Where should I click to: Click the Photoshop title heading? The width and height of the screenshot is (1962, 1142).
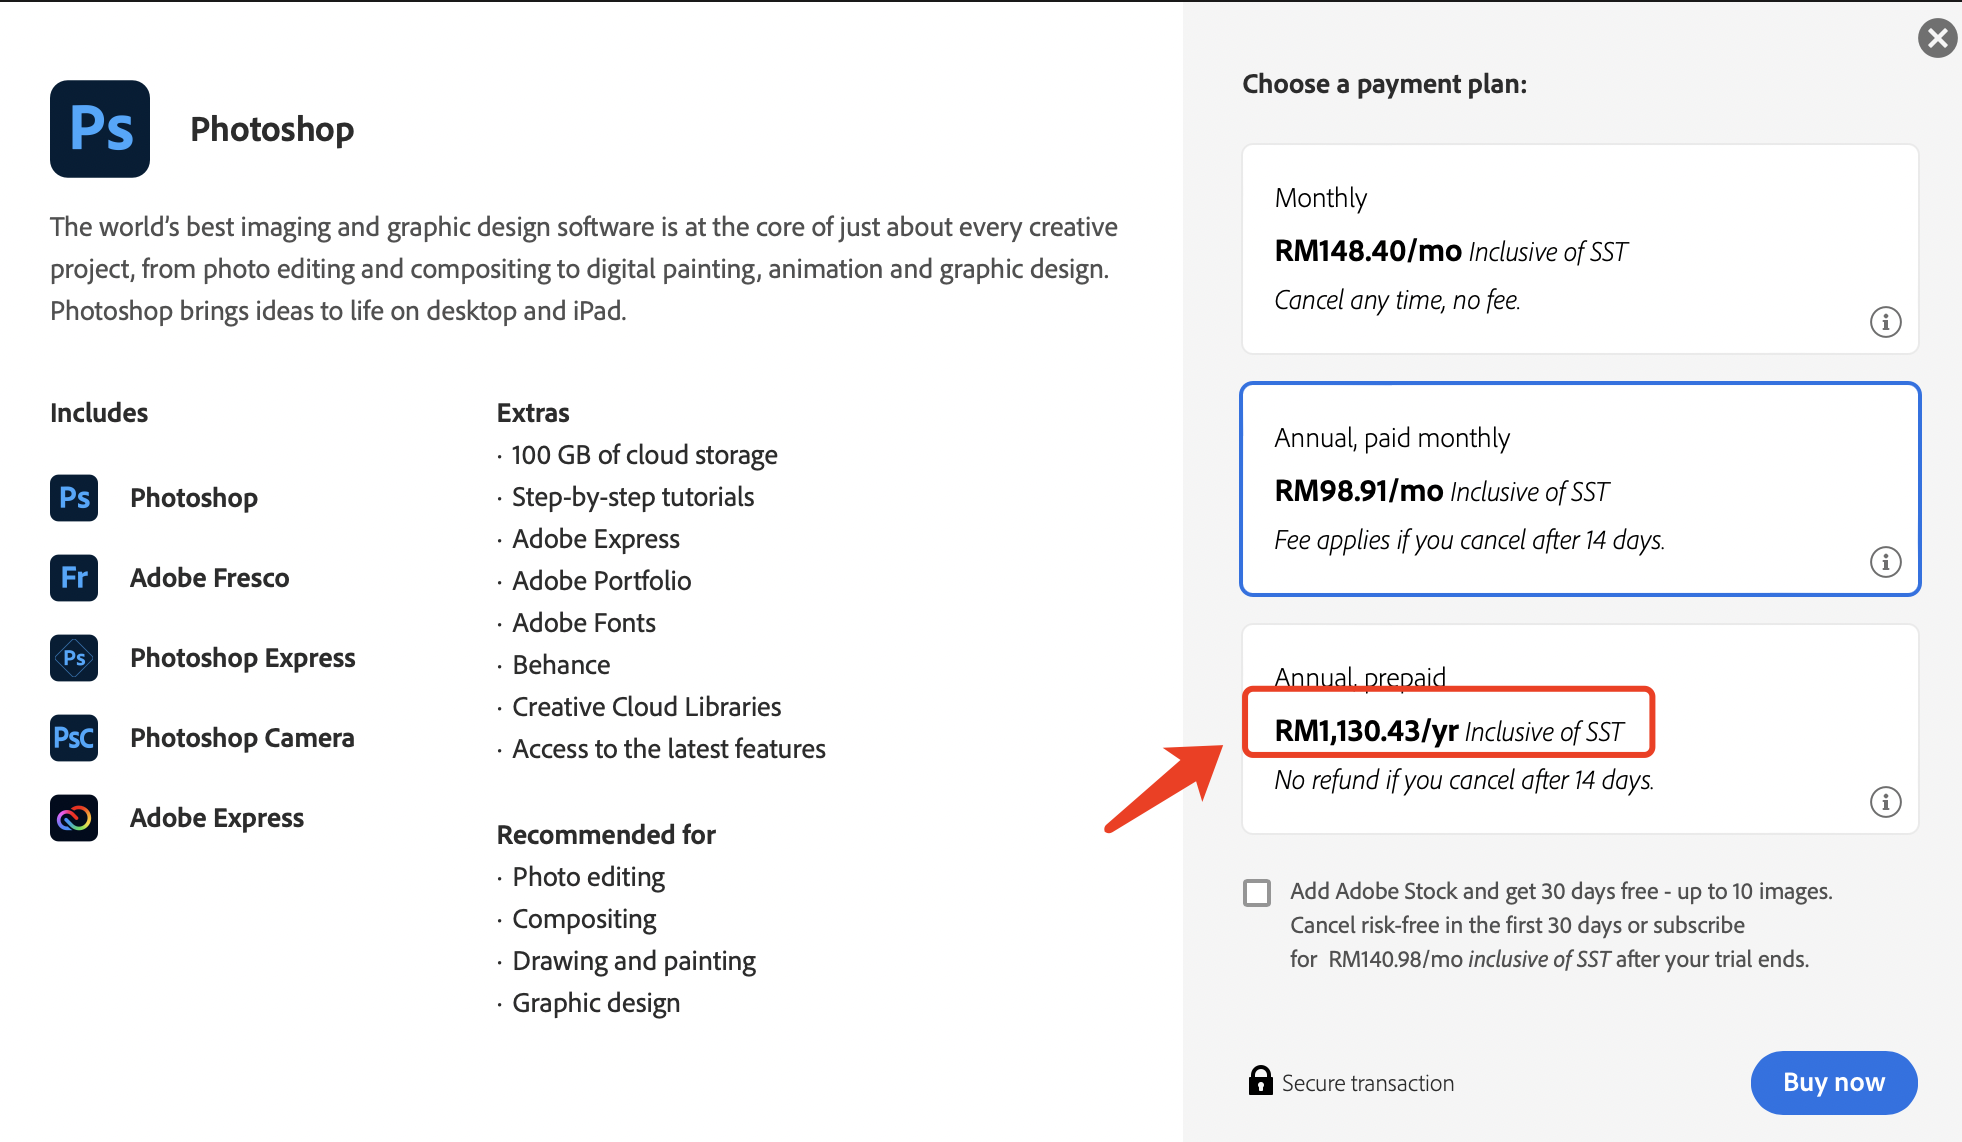[272, 129]
